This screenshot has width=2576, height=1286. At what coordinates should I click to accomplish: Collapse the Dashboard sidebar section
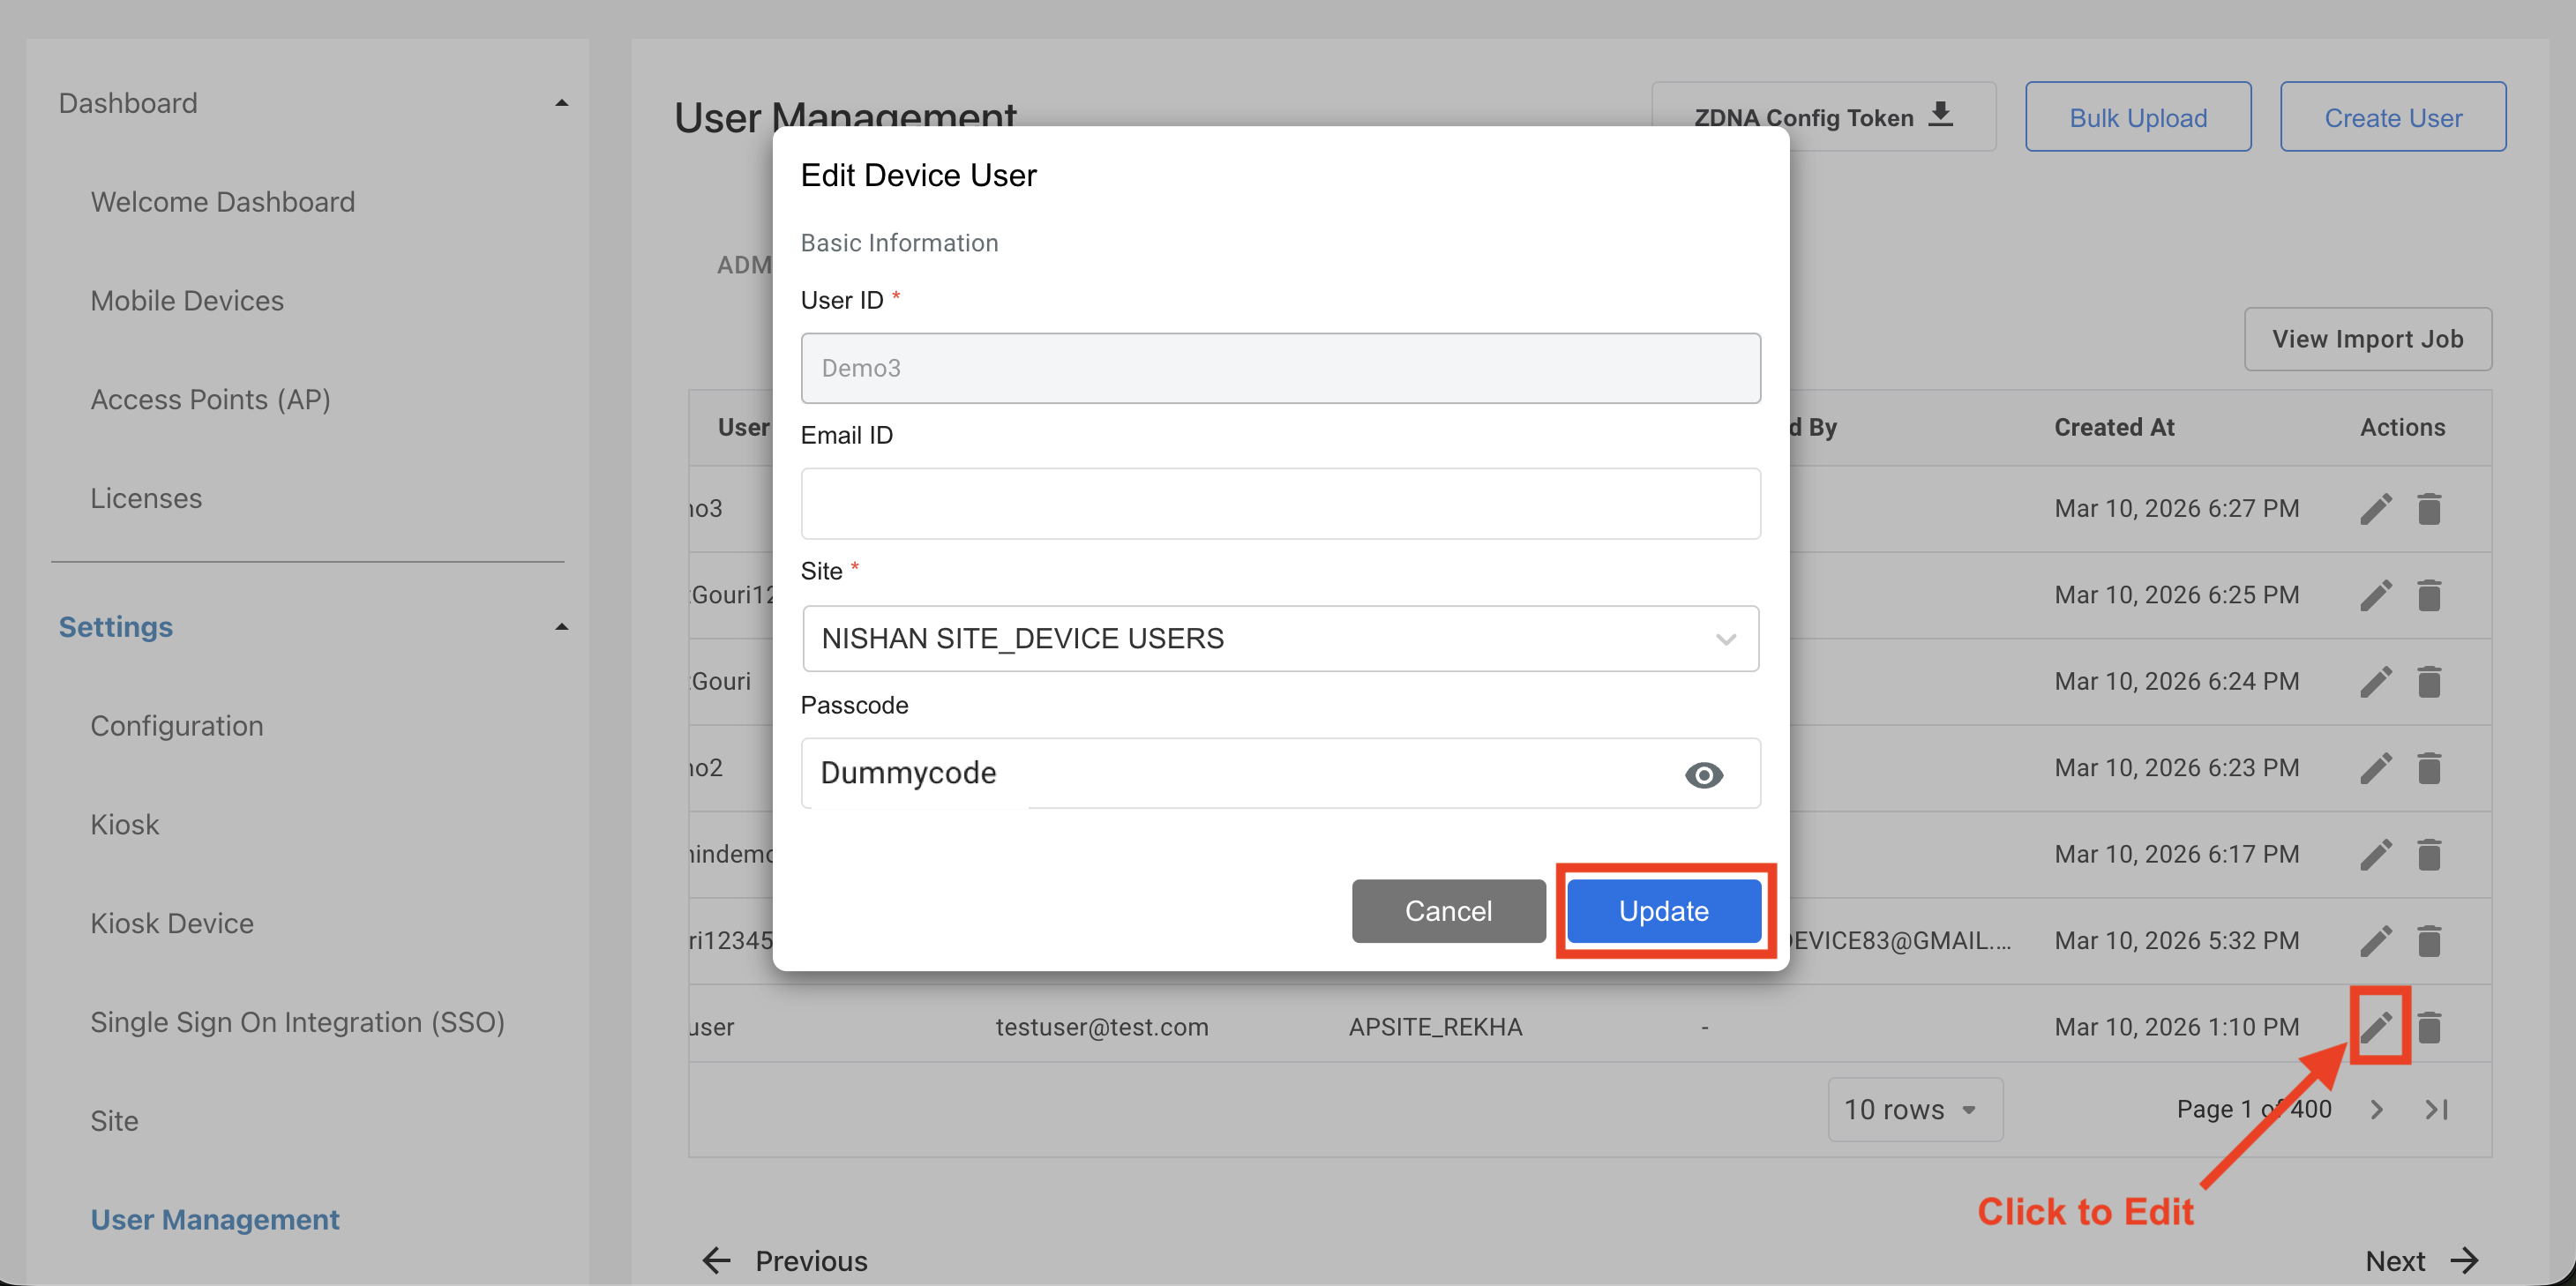[561, 103]
